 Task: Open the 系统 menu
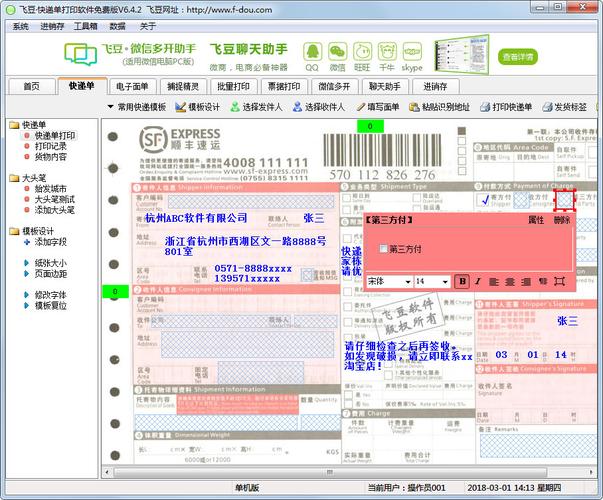pyautogui.click(x=21, y=26)
